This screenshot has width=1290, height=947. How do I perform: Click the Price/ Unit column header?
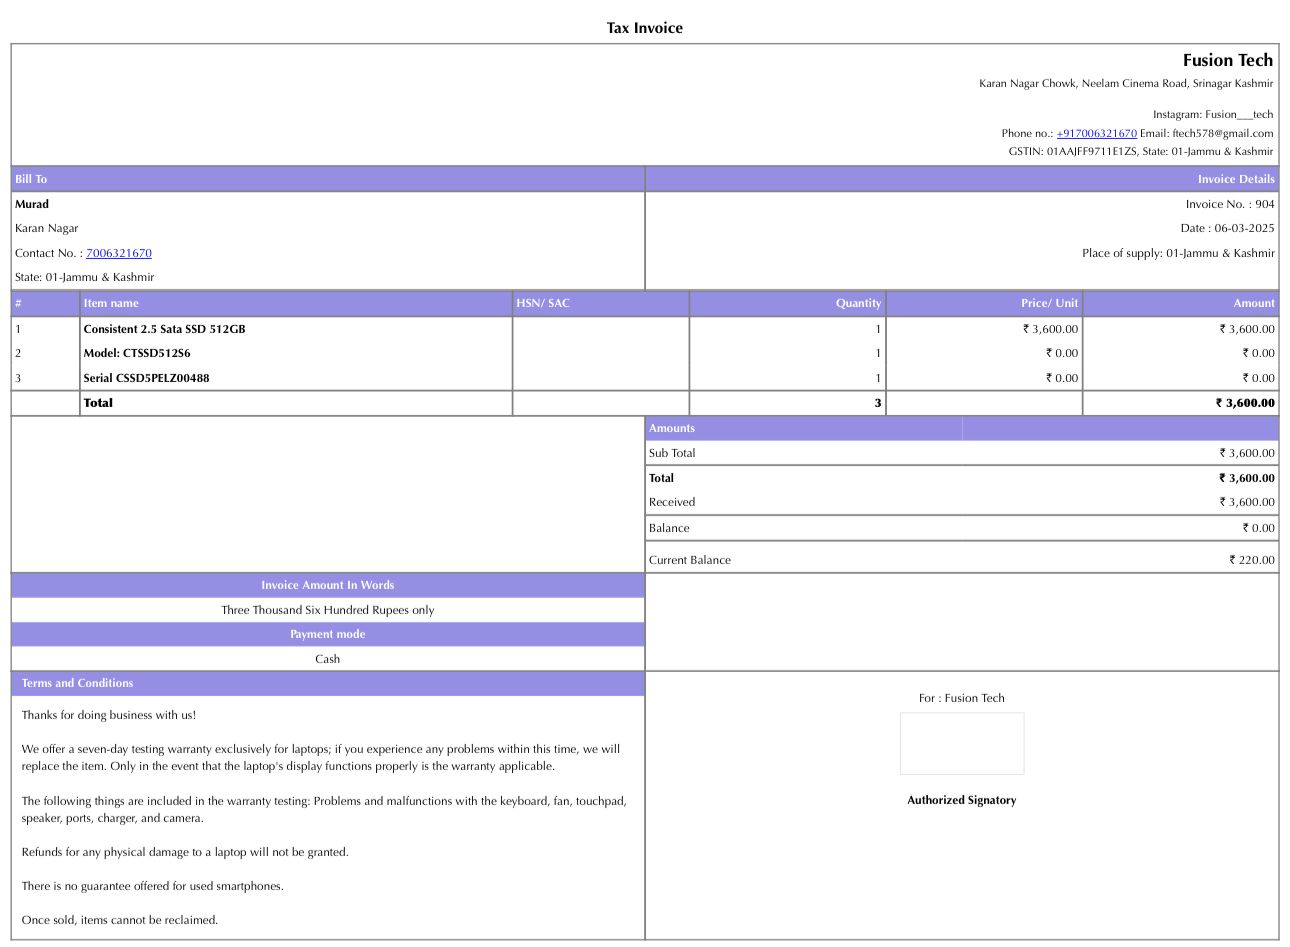(1049, 303)
